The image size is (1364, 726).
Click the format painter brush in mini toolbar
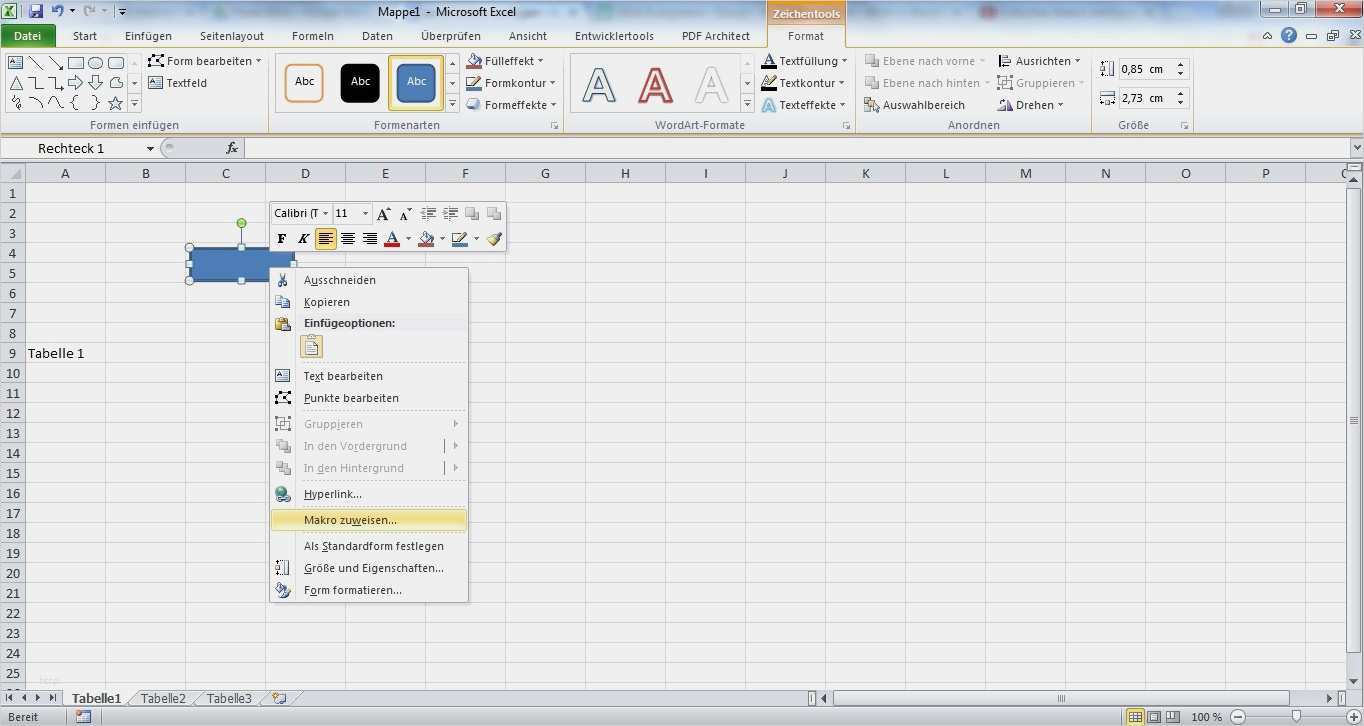pos(494,239)
